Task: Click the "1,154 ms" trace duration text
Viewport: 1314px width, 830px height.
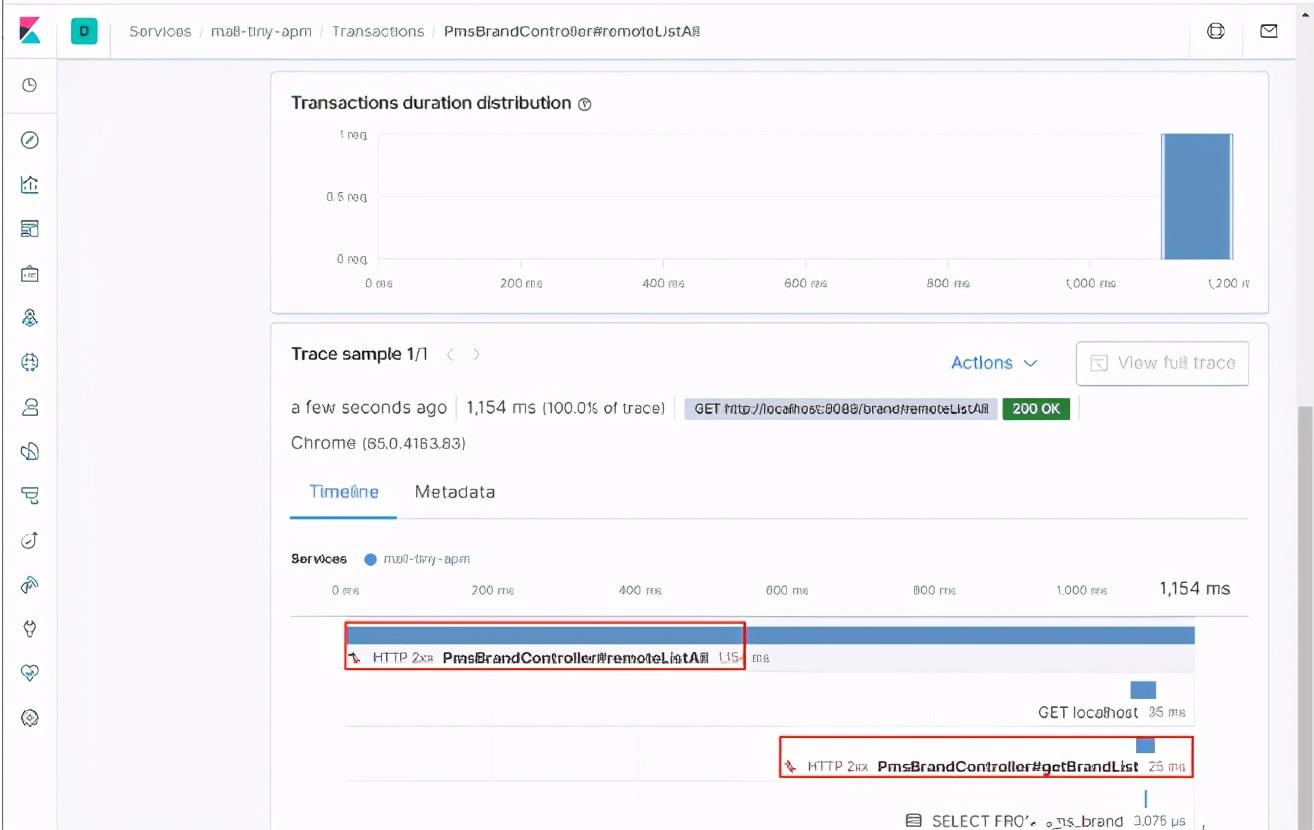Action: pyautogui.click(x=499, y=408)
